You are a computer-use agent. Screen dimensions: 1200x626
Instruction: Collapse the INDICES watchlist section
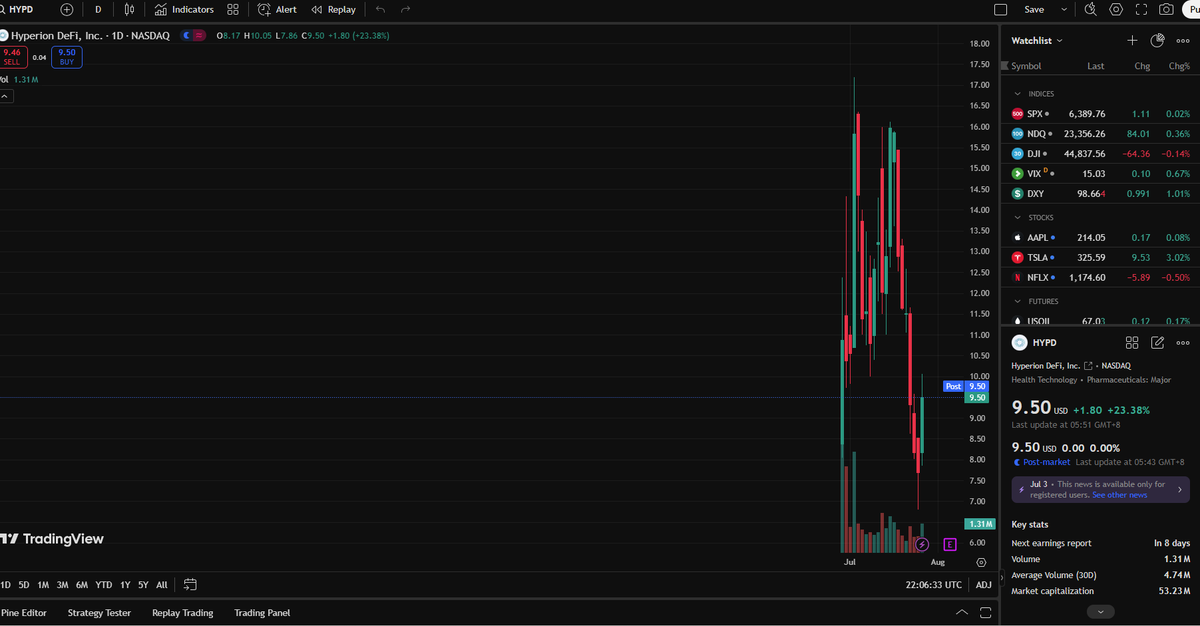point(1018,94)
